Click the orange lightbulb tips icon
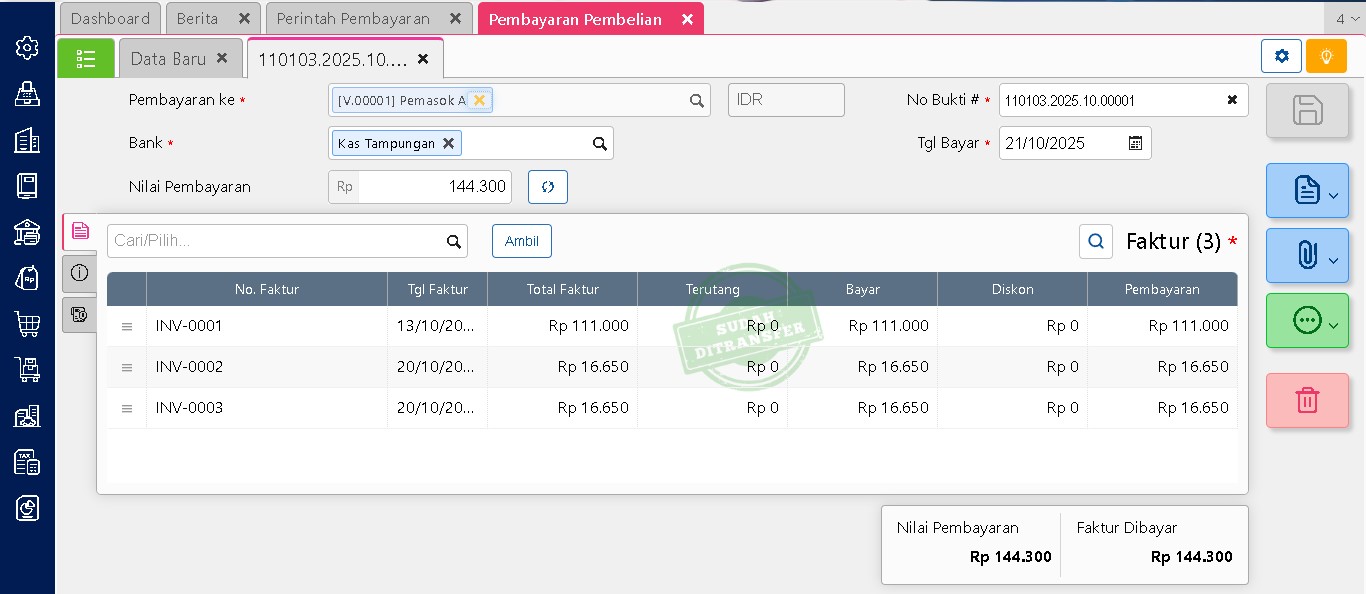 point(1326,57)
